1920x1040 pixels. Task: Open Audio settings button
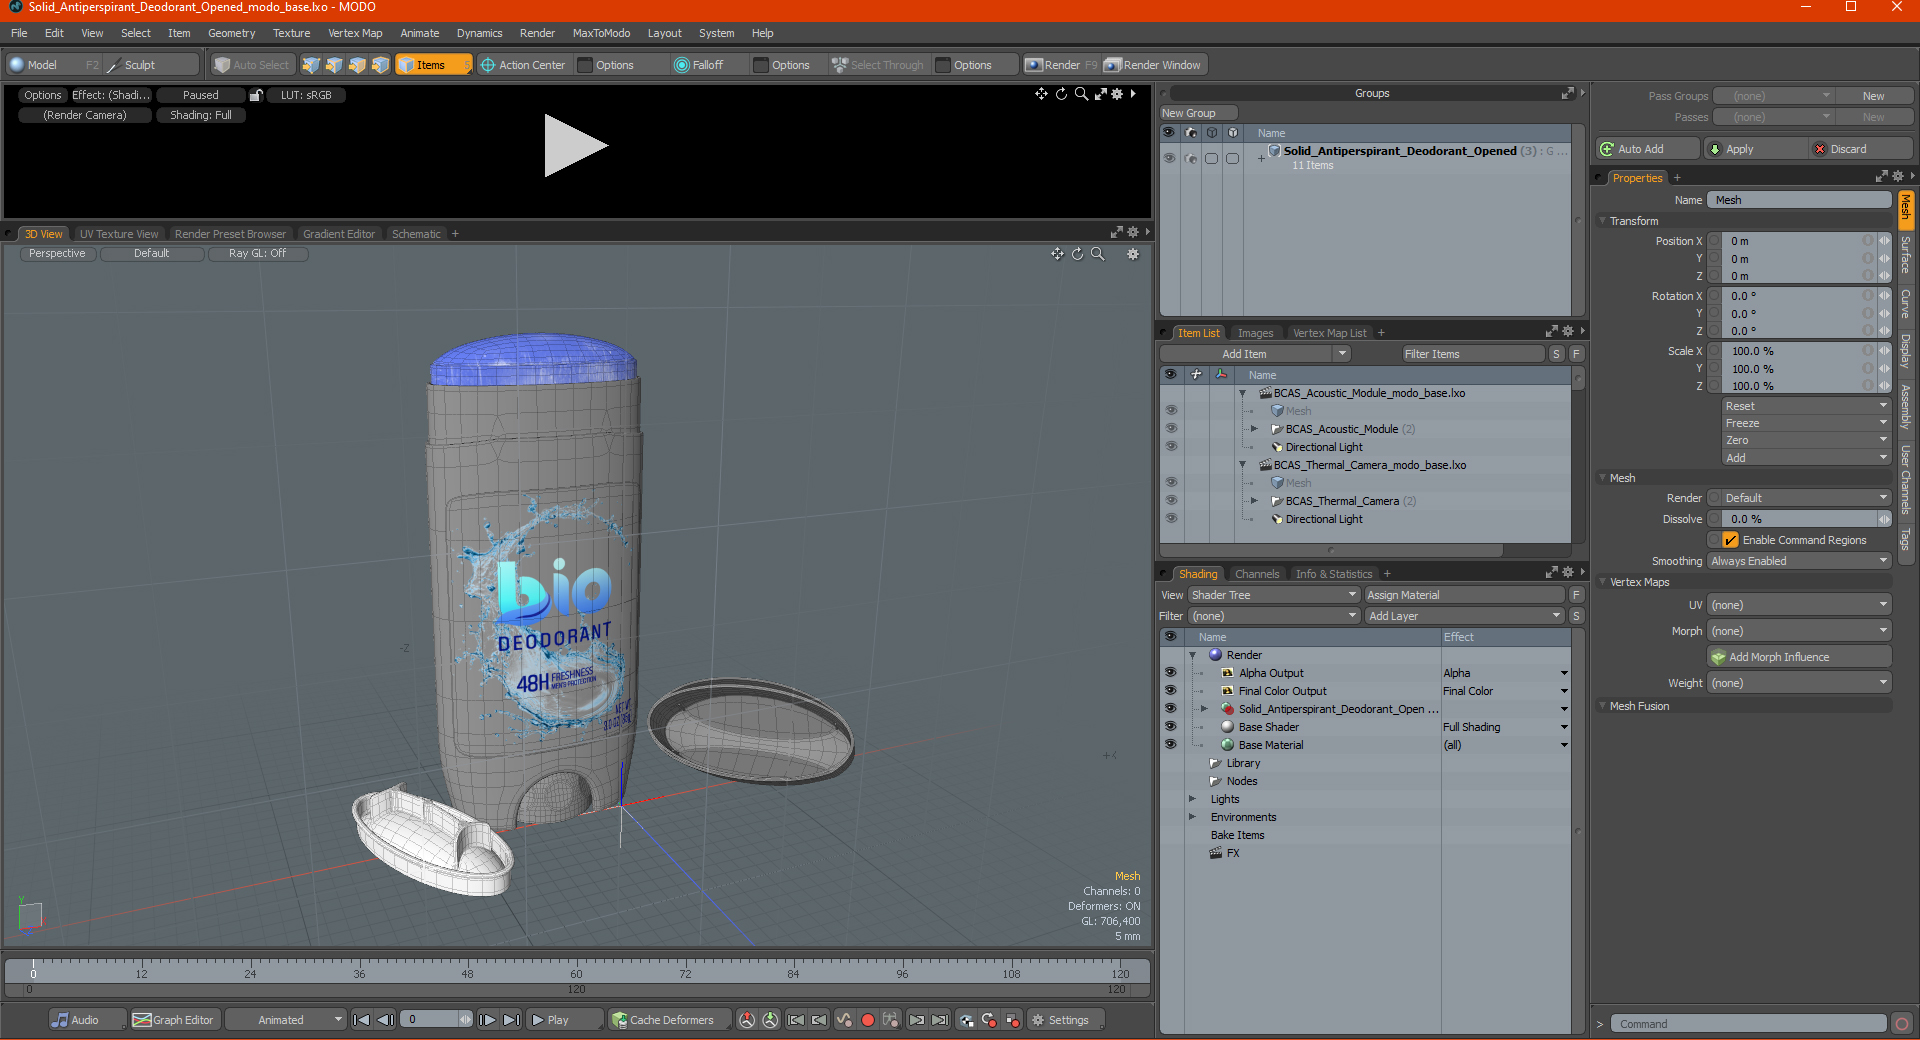click(88, 1020)
